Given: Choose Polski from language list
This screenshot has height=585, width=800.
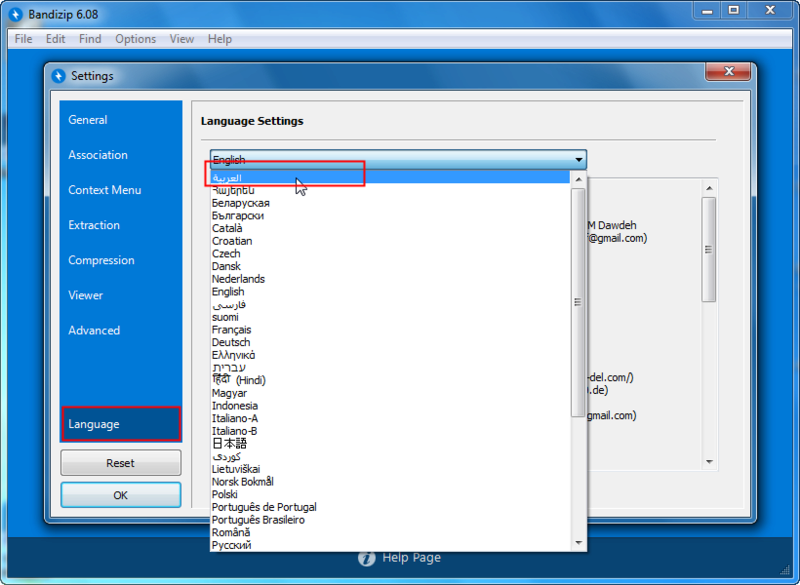Looking at the screenshot, I should click(390, 495).
